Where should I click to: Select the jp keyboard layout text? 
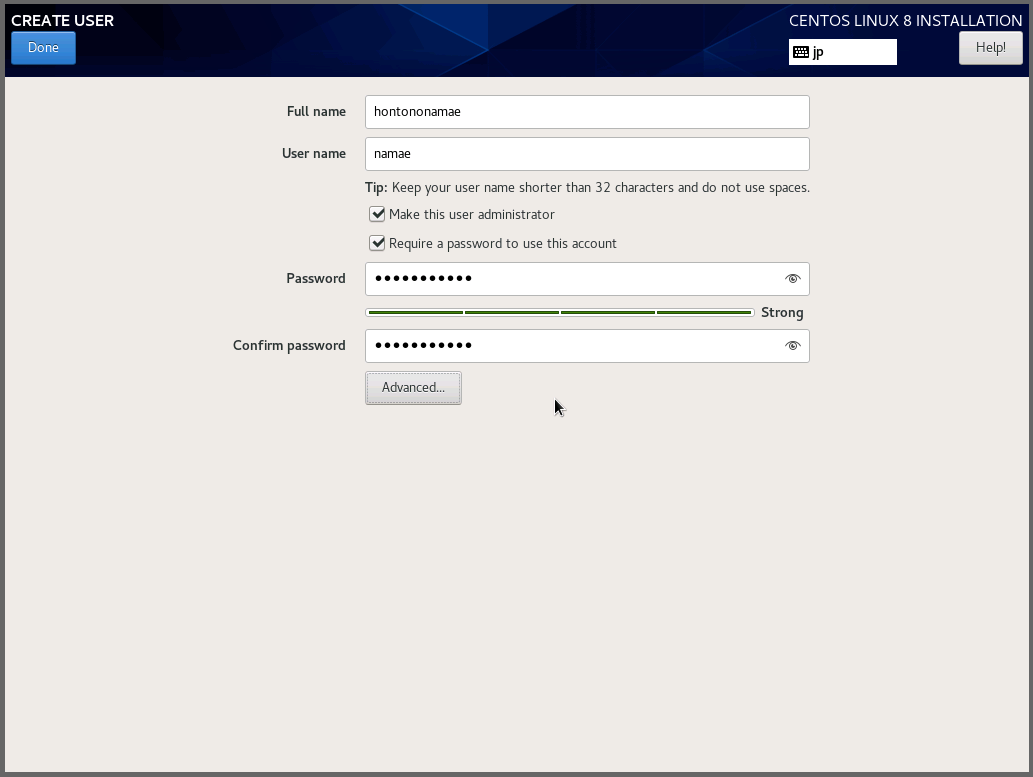818,52
